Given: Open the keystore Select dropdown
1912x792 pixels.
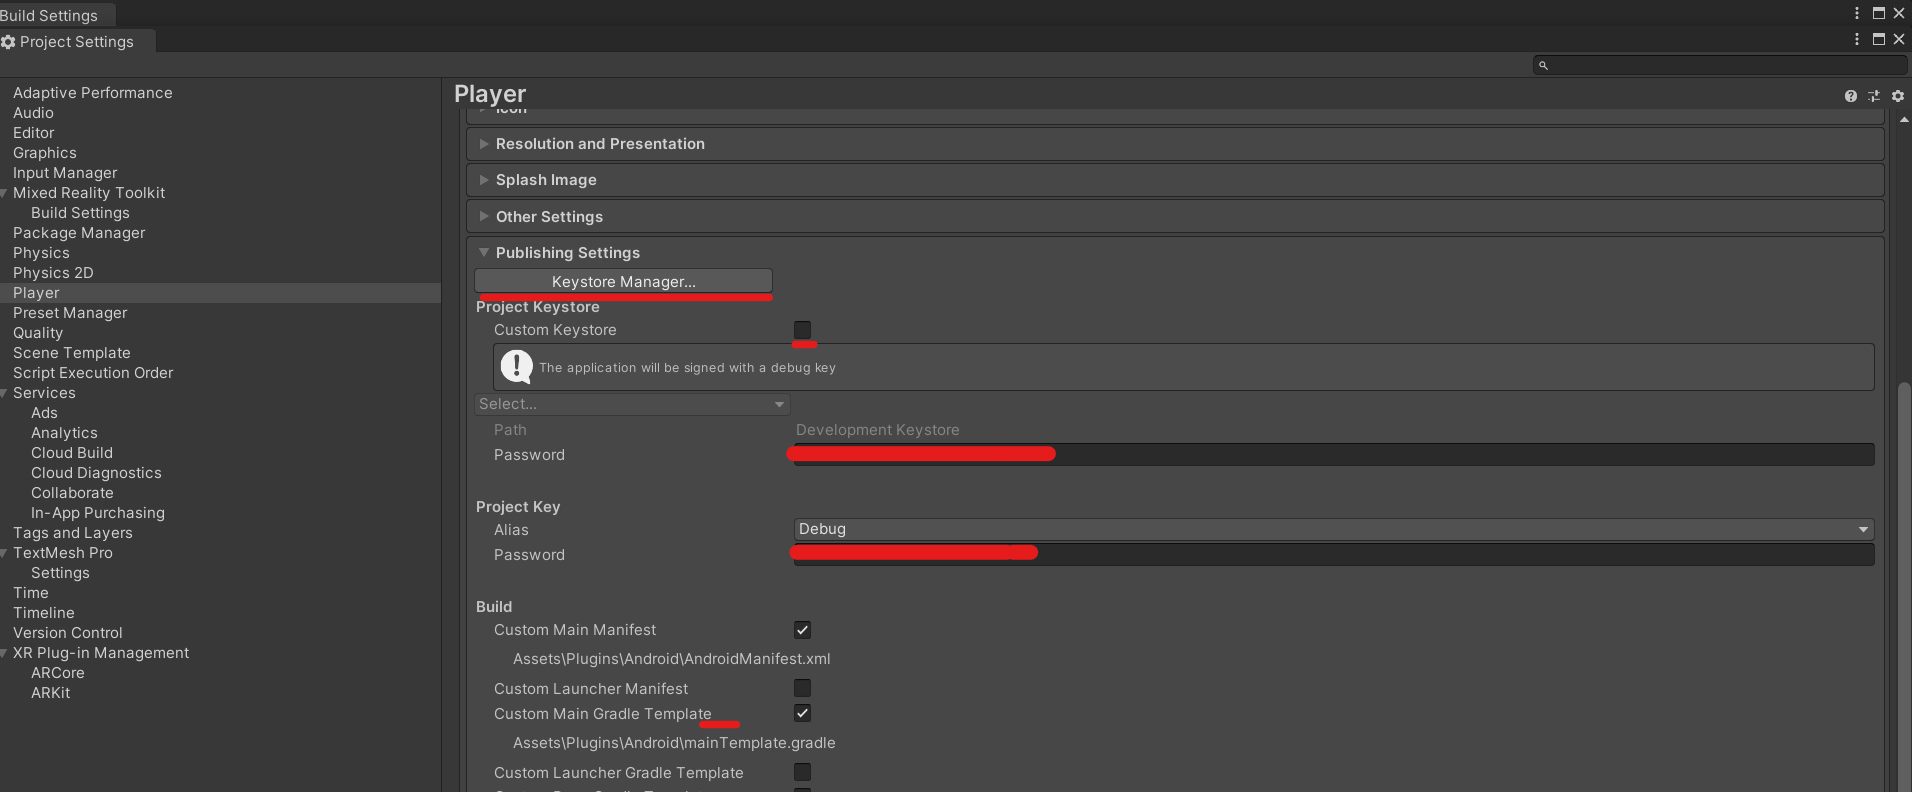Looking at the screenshot, I should 632,404.
